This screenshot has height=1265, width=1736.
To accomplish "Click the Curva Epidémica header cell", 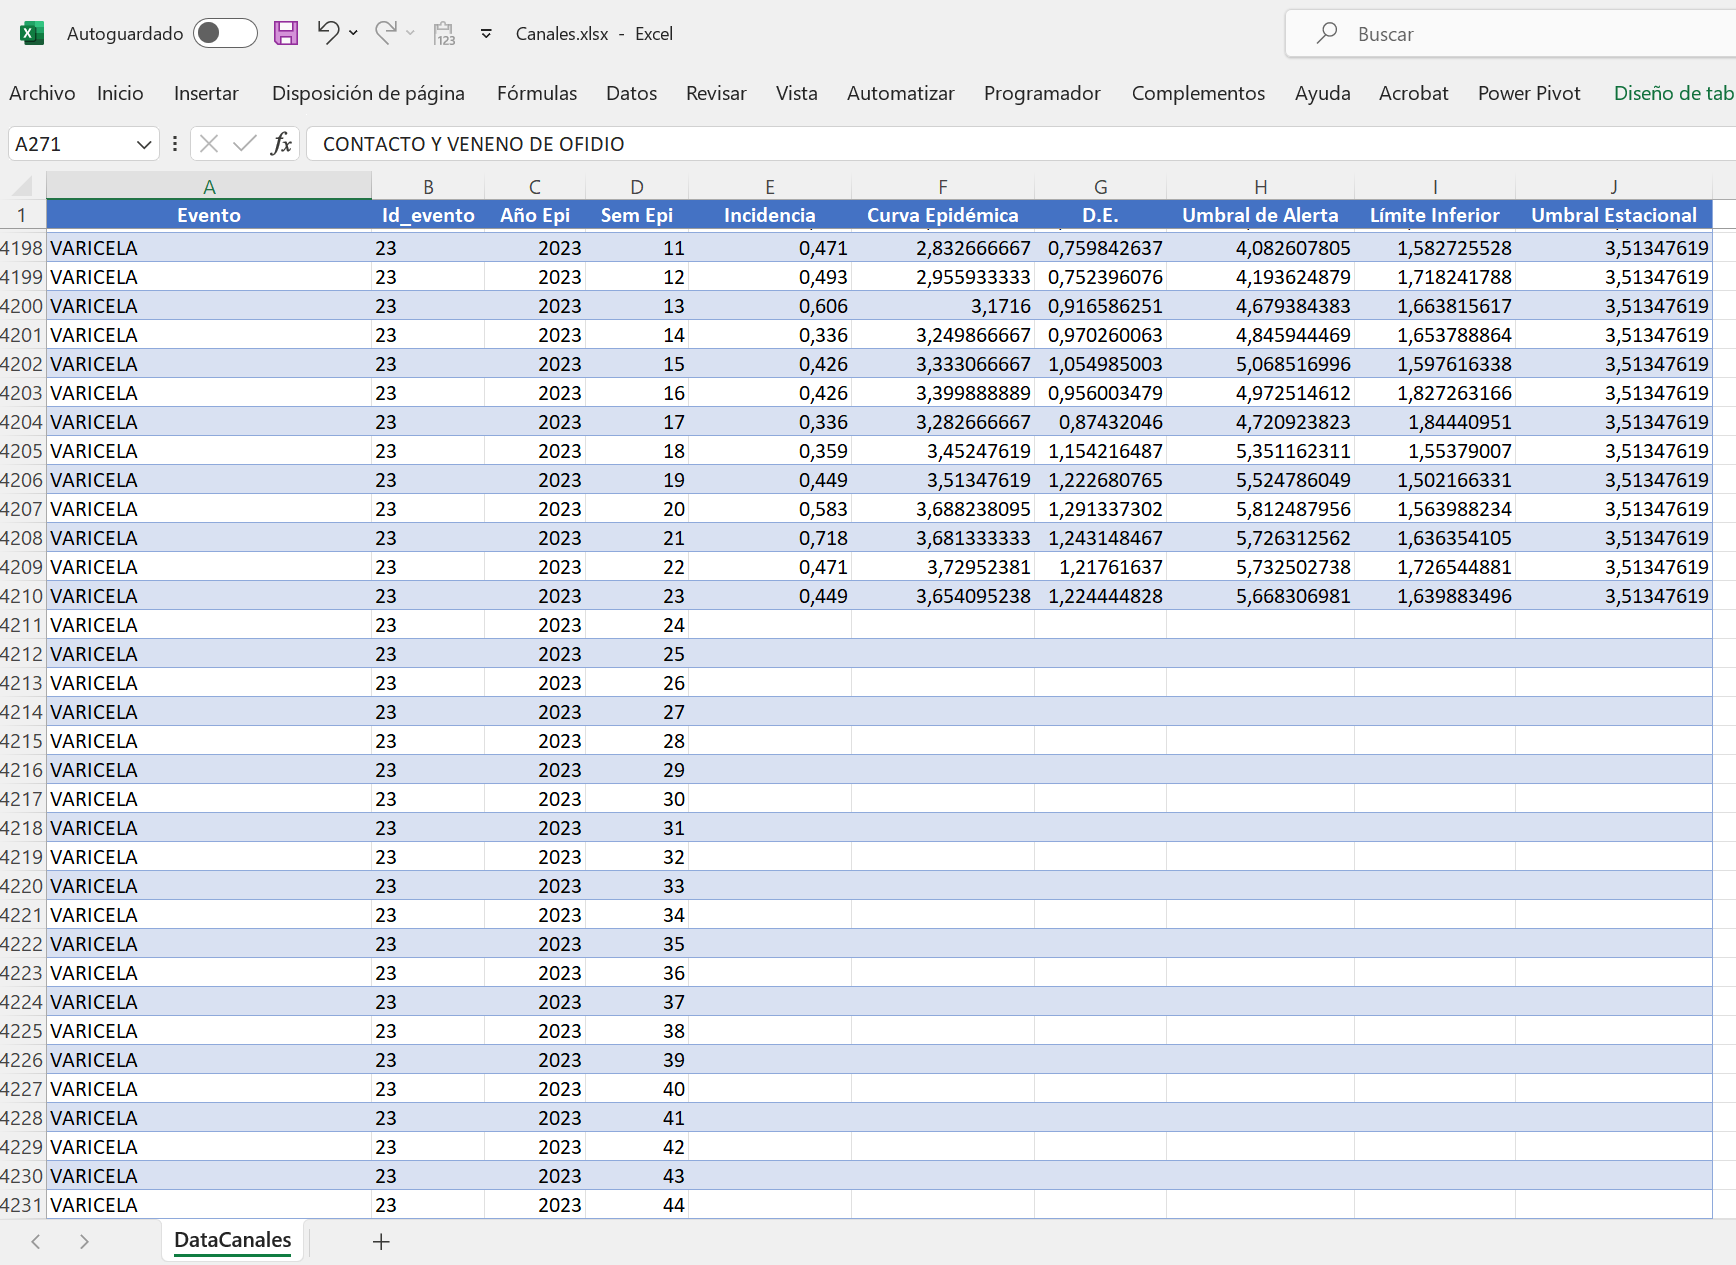I will pyautogui.click(x=943, y=215).
